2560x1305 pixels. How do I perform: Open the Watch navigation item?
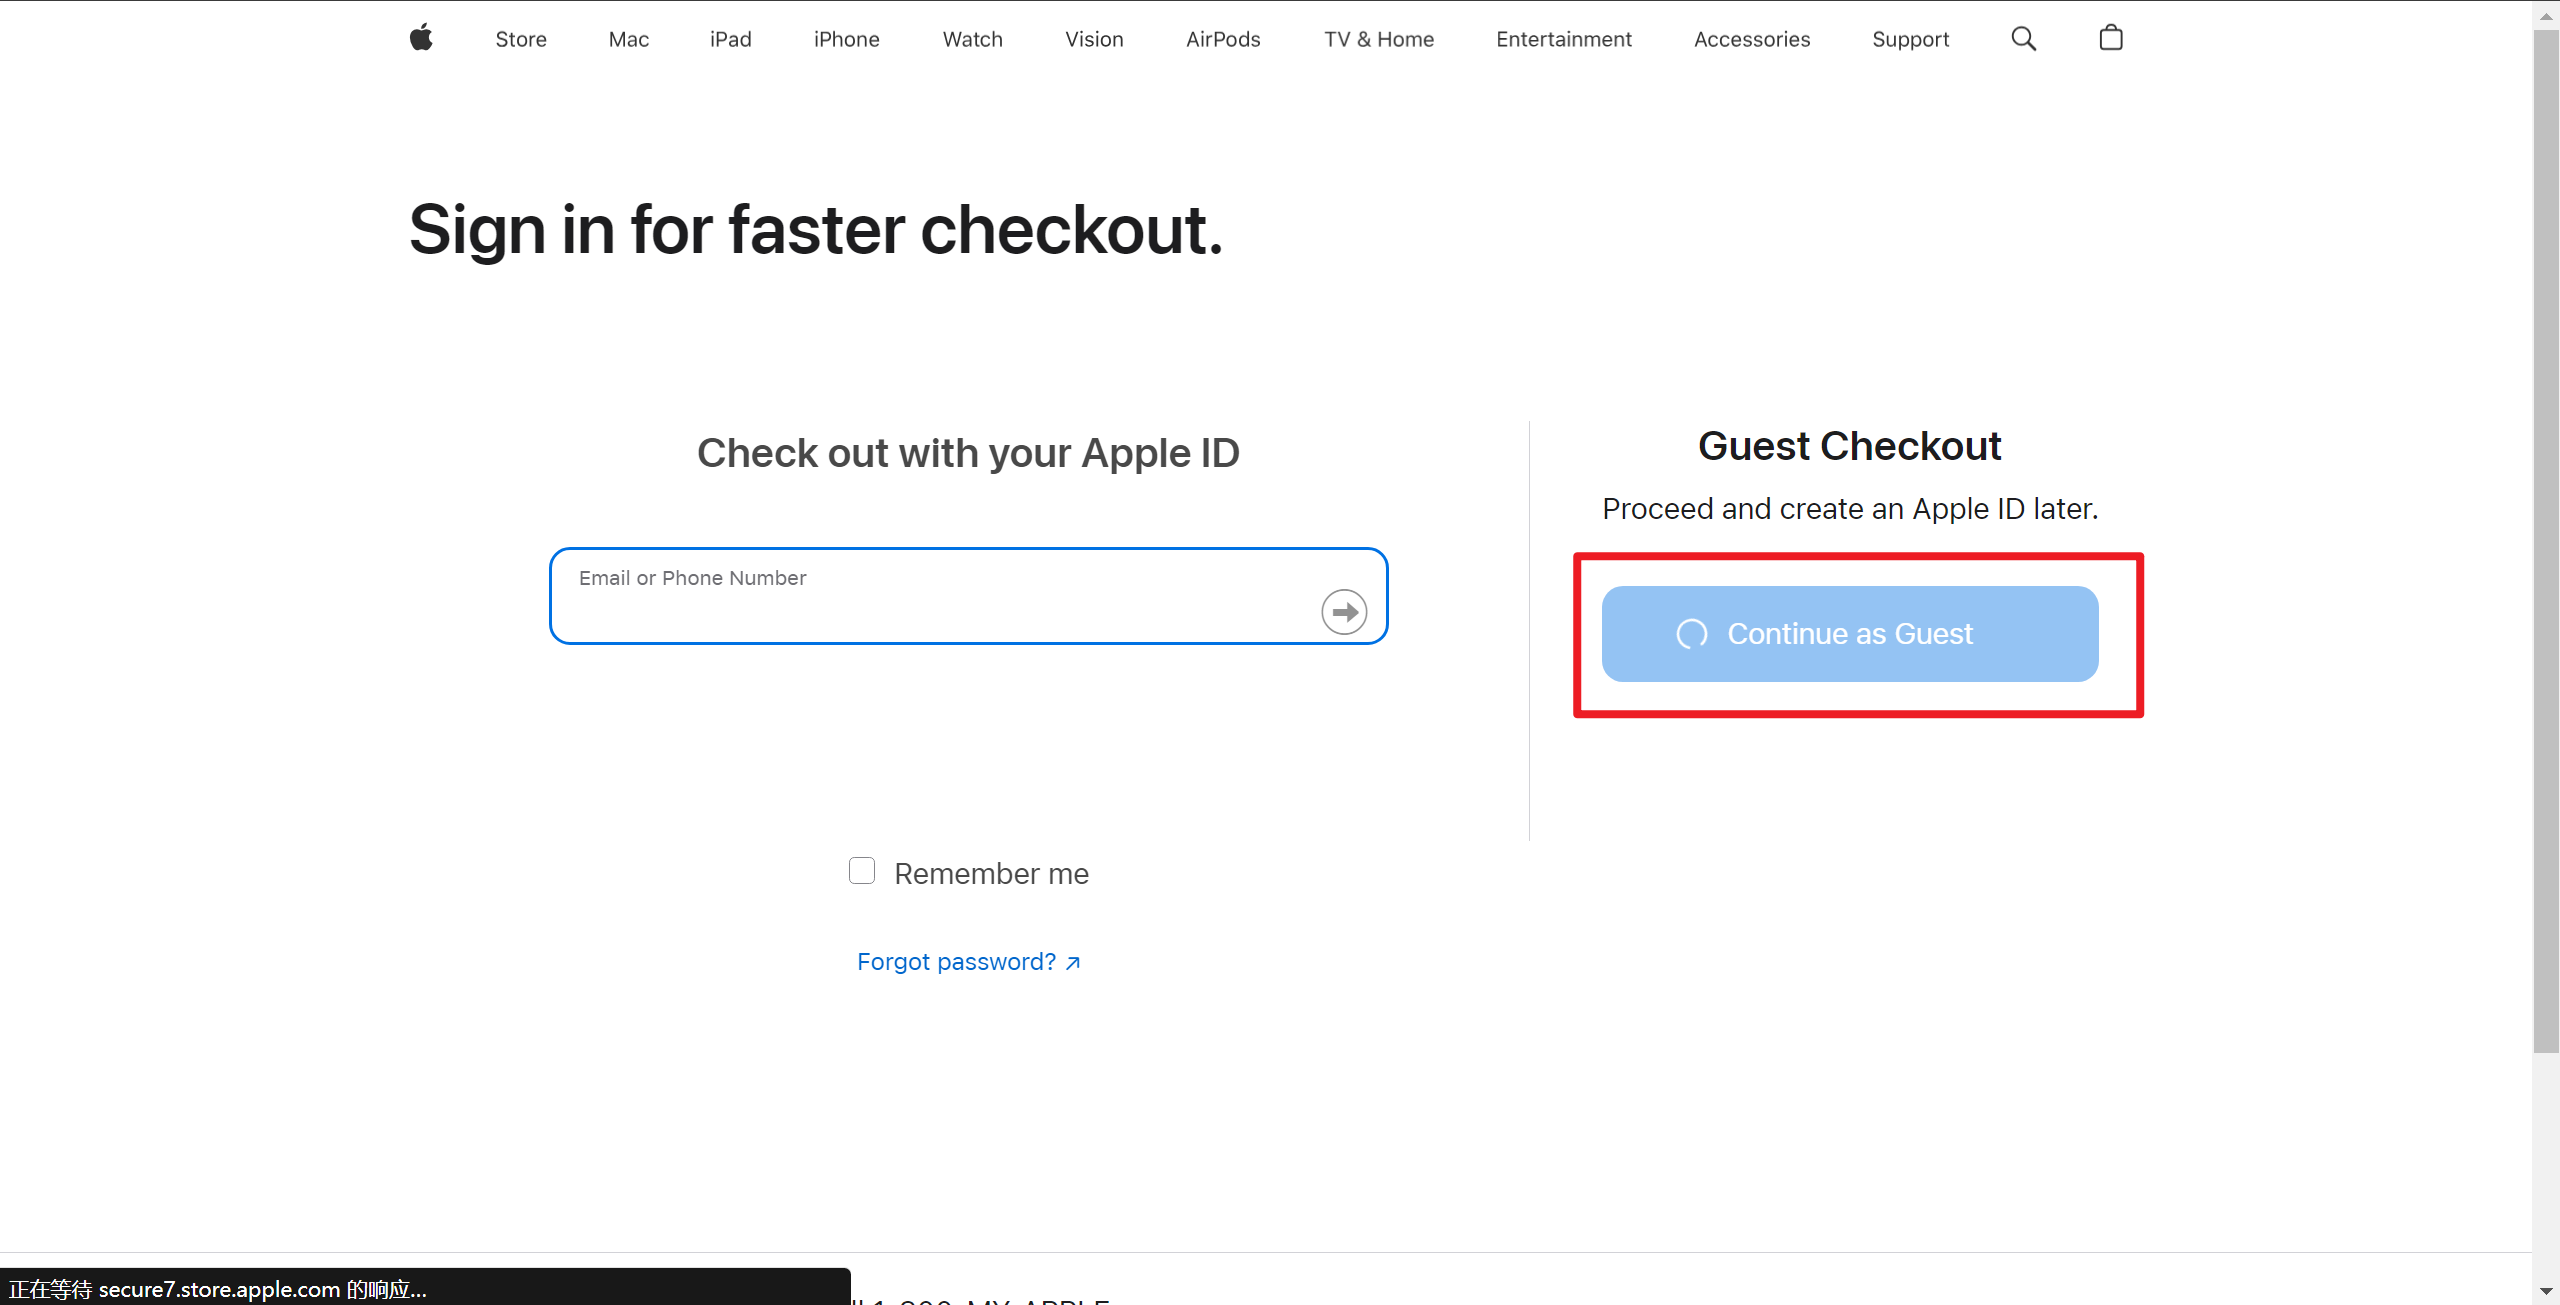[973, 39]
